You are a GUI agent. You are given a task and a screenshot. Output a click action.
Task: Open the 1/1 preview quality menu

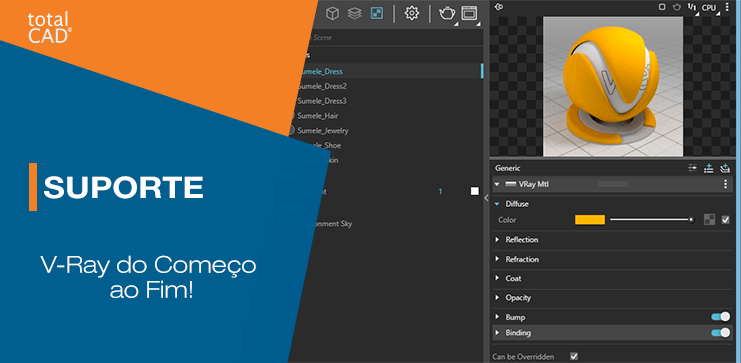pos(692,7)
